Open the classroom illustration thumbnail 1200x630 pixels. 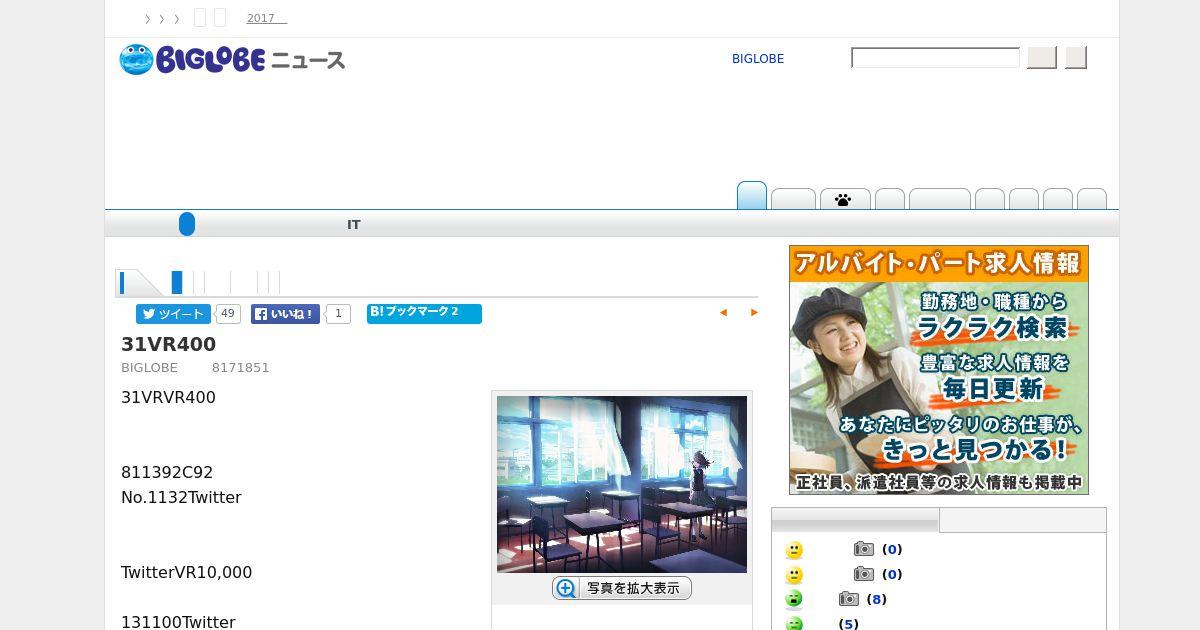click(622, 484)
